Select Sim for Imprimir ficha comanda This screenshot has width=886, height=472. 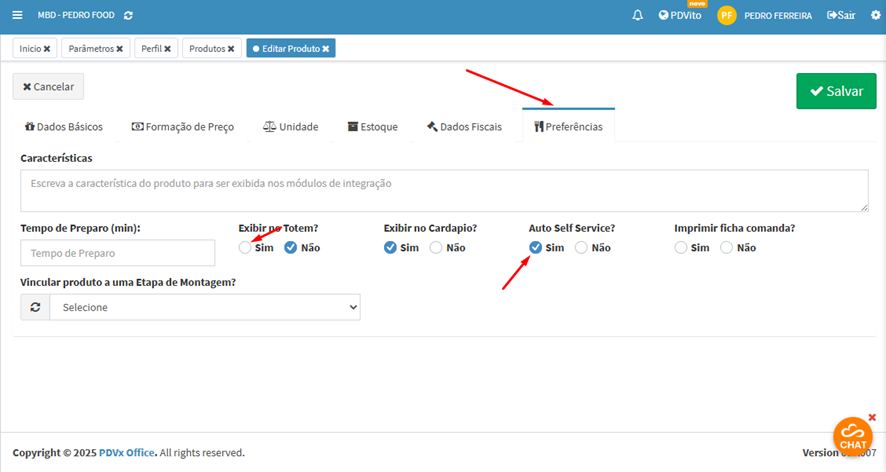(x=681, y=247)
